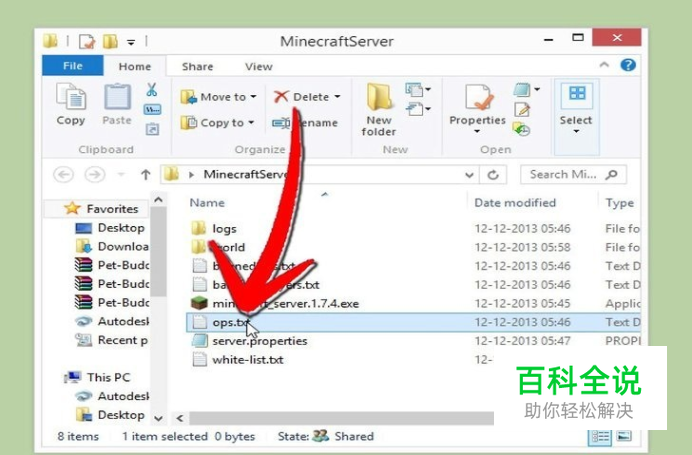The height and width of the screenshot is (455, 692).
Task: Select the ops.txt file
Action: click(413, 322)
